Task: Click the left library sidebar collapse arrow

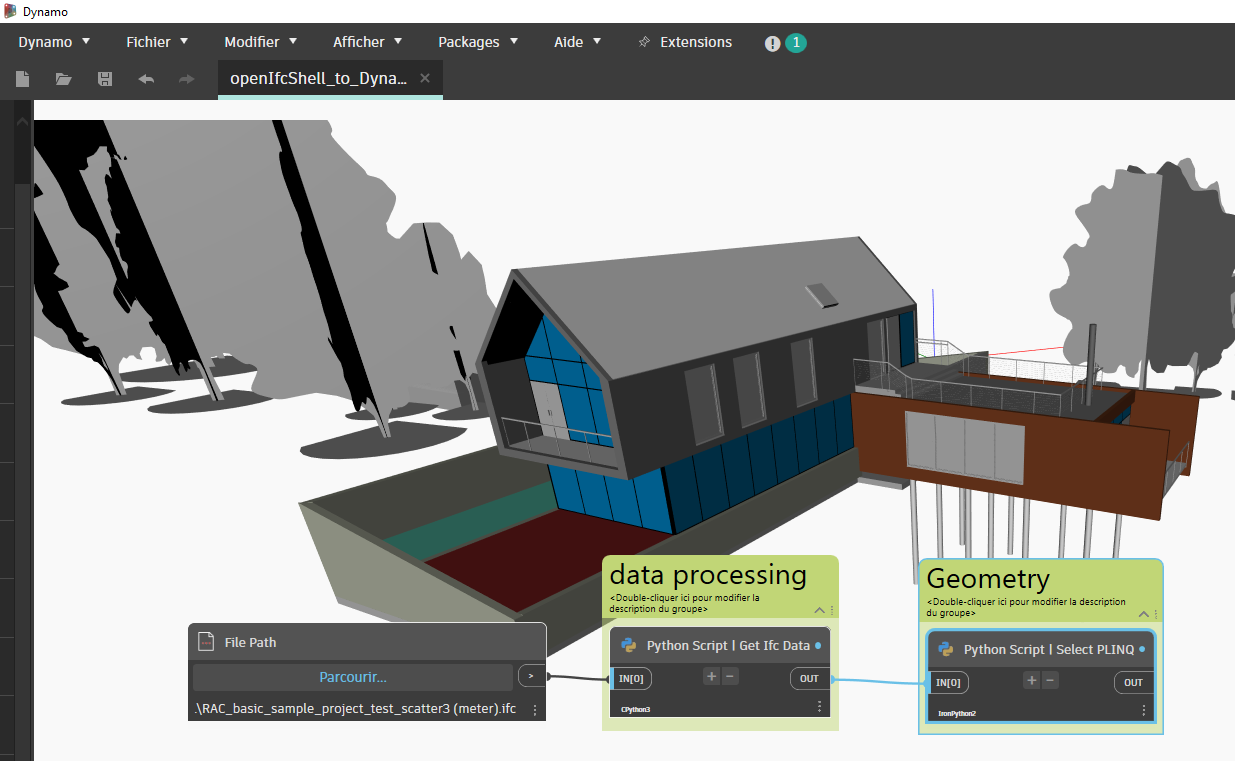Action: (22, 121)
